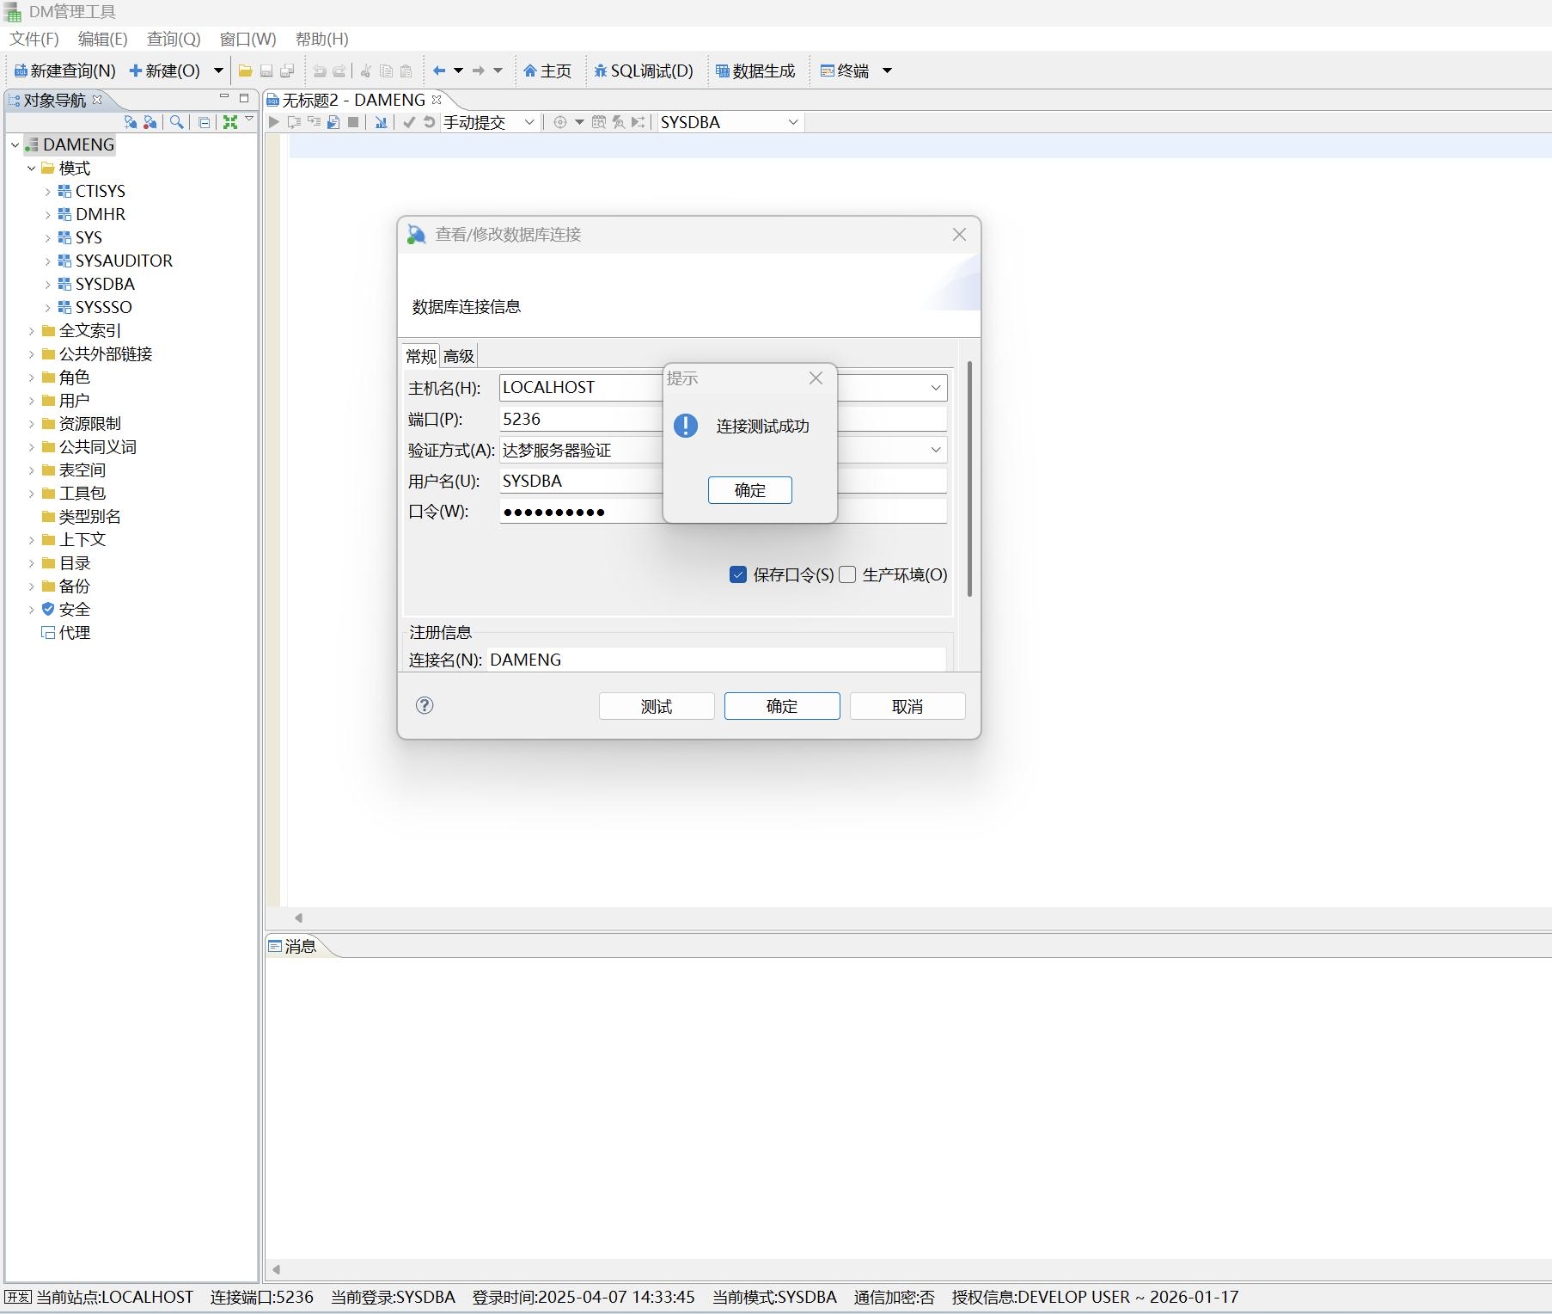This screenshot has width=1552, height=1314.
Task: Select the General (常规) tab in dialog
Action: pyautogui.click(x=421, y=356)
